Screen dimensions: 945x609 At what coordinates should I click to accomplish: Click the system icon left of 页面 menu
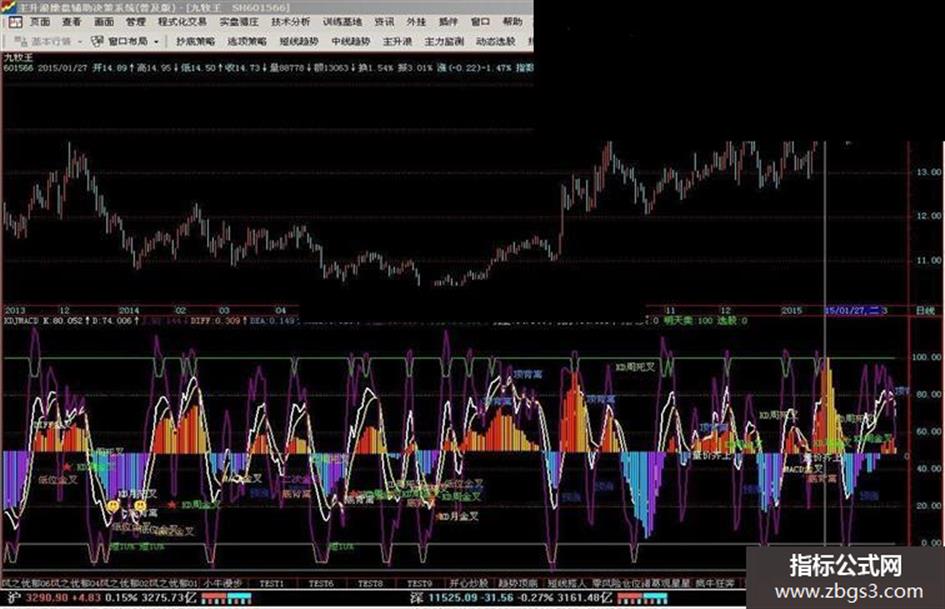point(15,22)
